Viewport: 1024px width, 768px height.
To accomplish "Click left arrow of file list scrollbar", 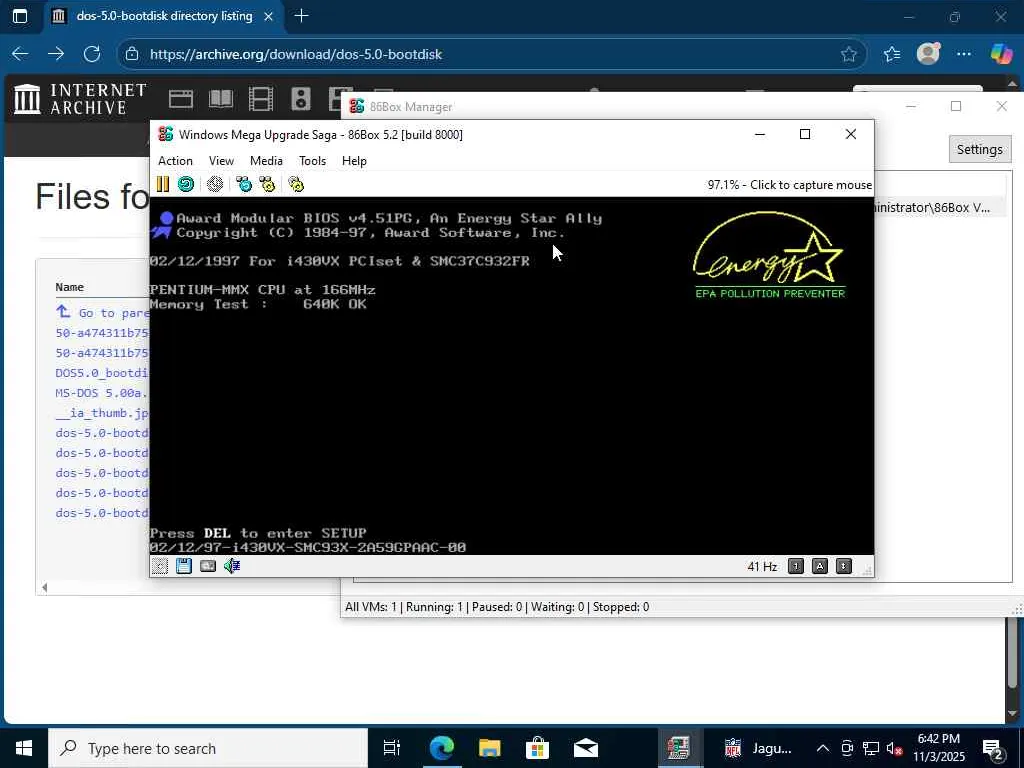I will click(44, 588).
